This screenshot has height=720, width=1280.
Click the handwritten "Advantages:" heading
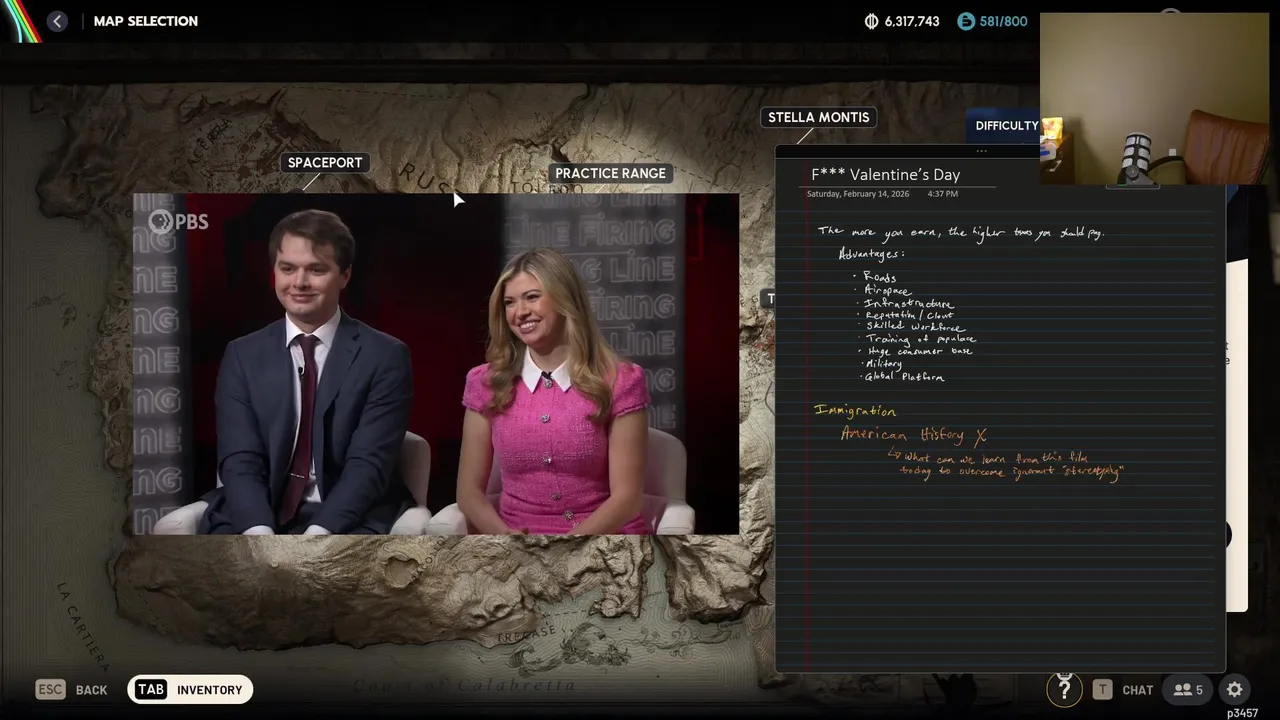coord(871,254)
